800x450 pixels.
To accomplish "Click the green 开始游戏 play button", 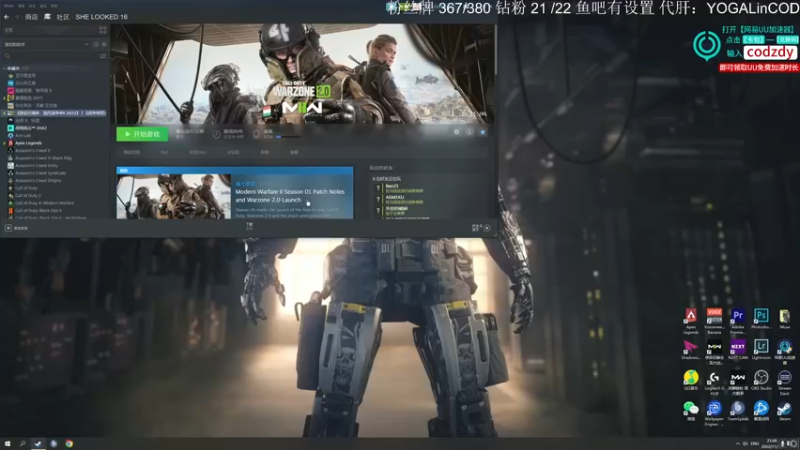I will tap(142, 134).
